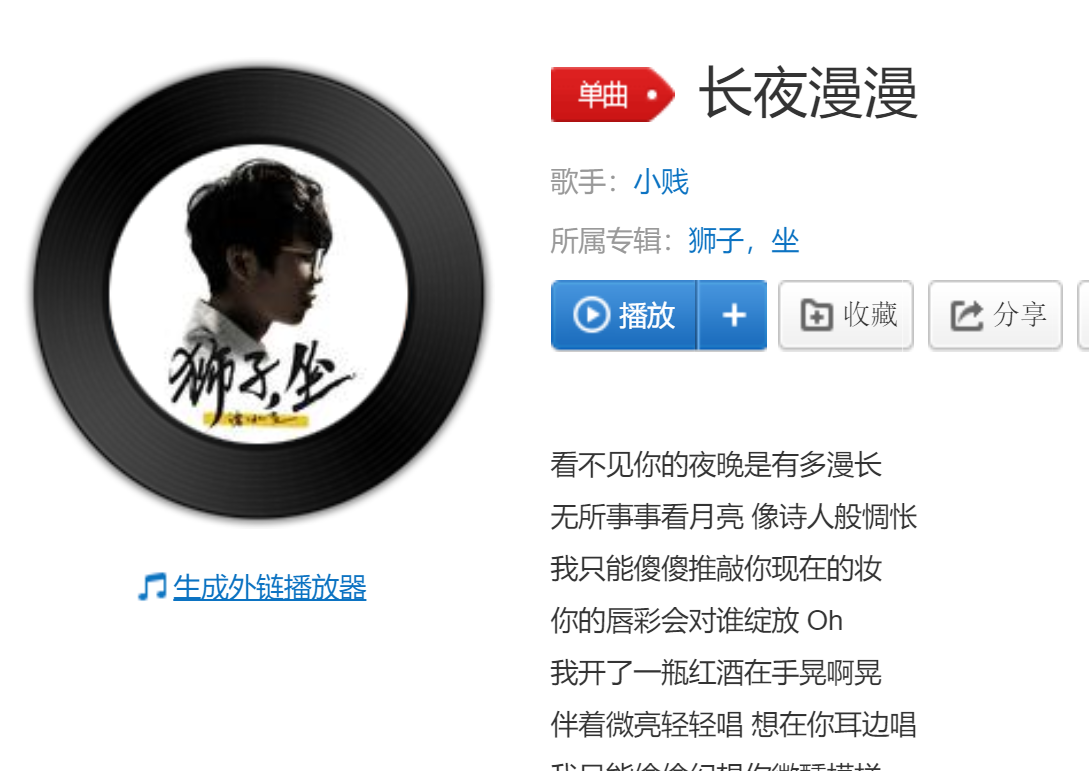Add song to playlist with plus button
1089x771 pixels.
(733, 315)
